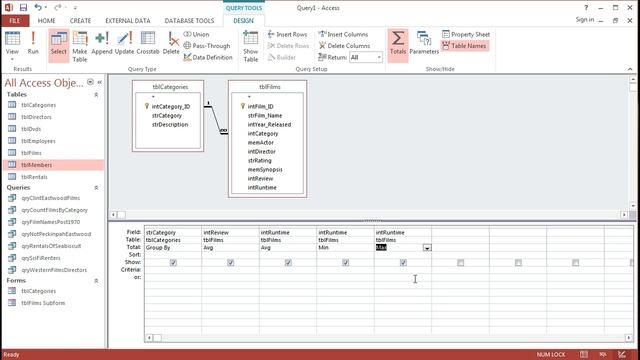The width and height of the screenshot is (640, 360).
Task: Open the View button in Results
Action: tap(12, 46)
